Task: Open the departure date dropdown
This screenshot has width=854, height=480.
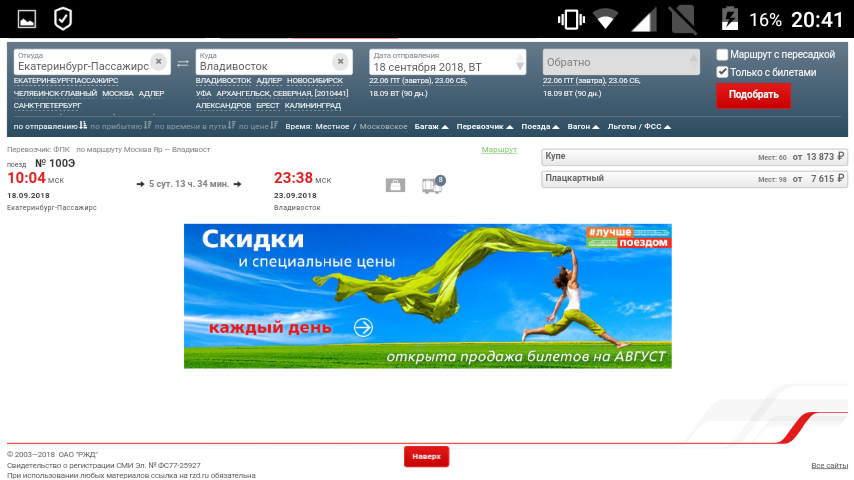Action: pyautogui.click(x=519, y=65)
